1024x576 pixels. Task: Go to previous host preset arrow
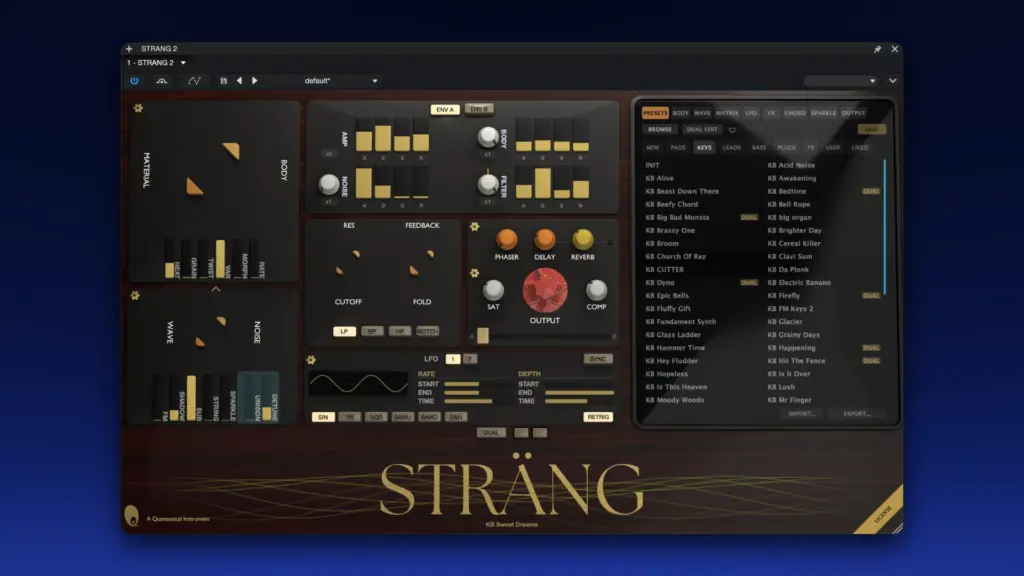point(239,81)
